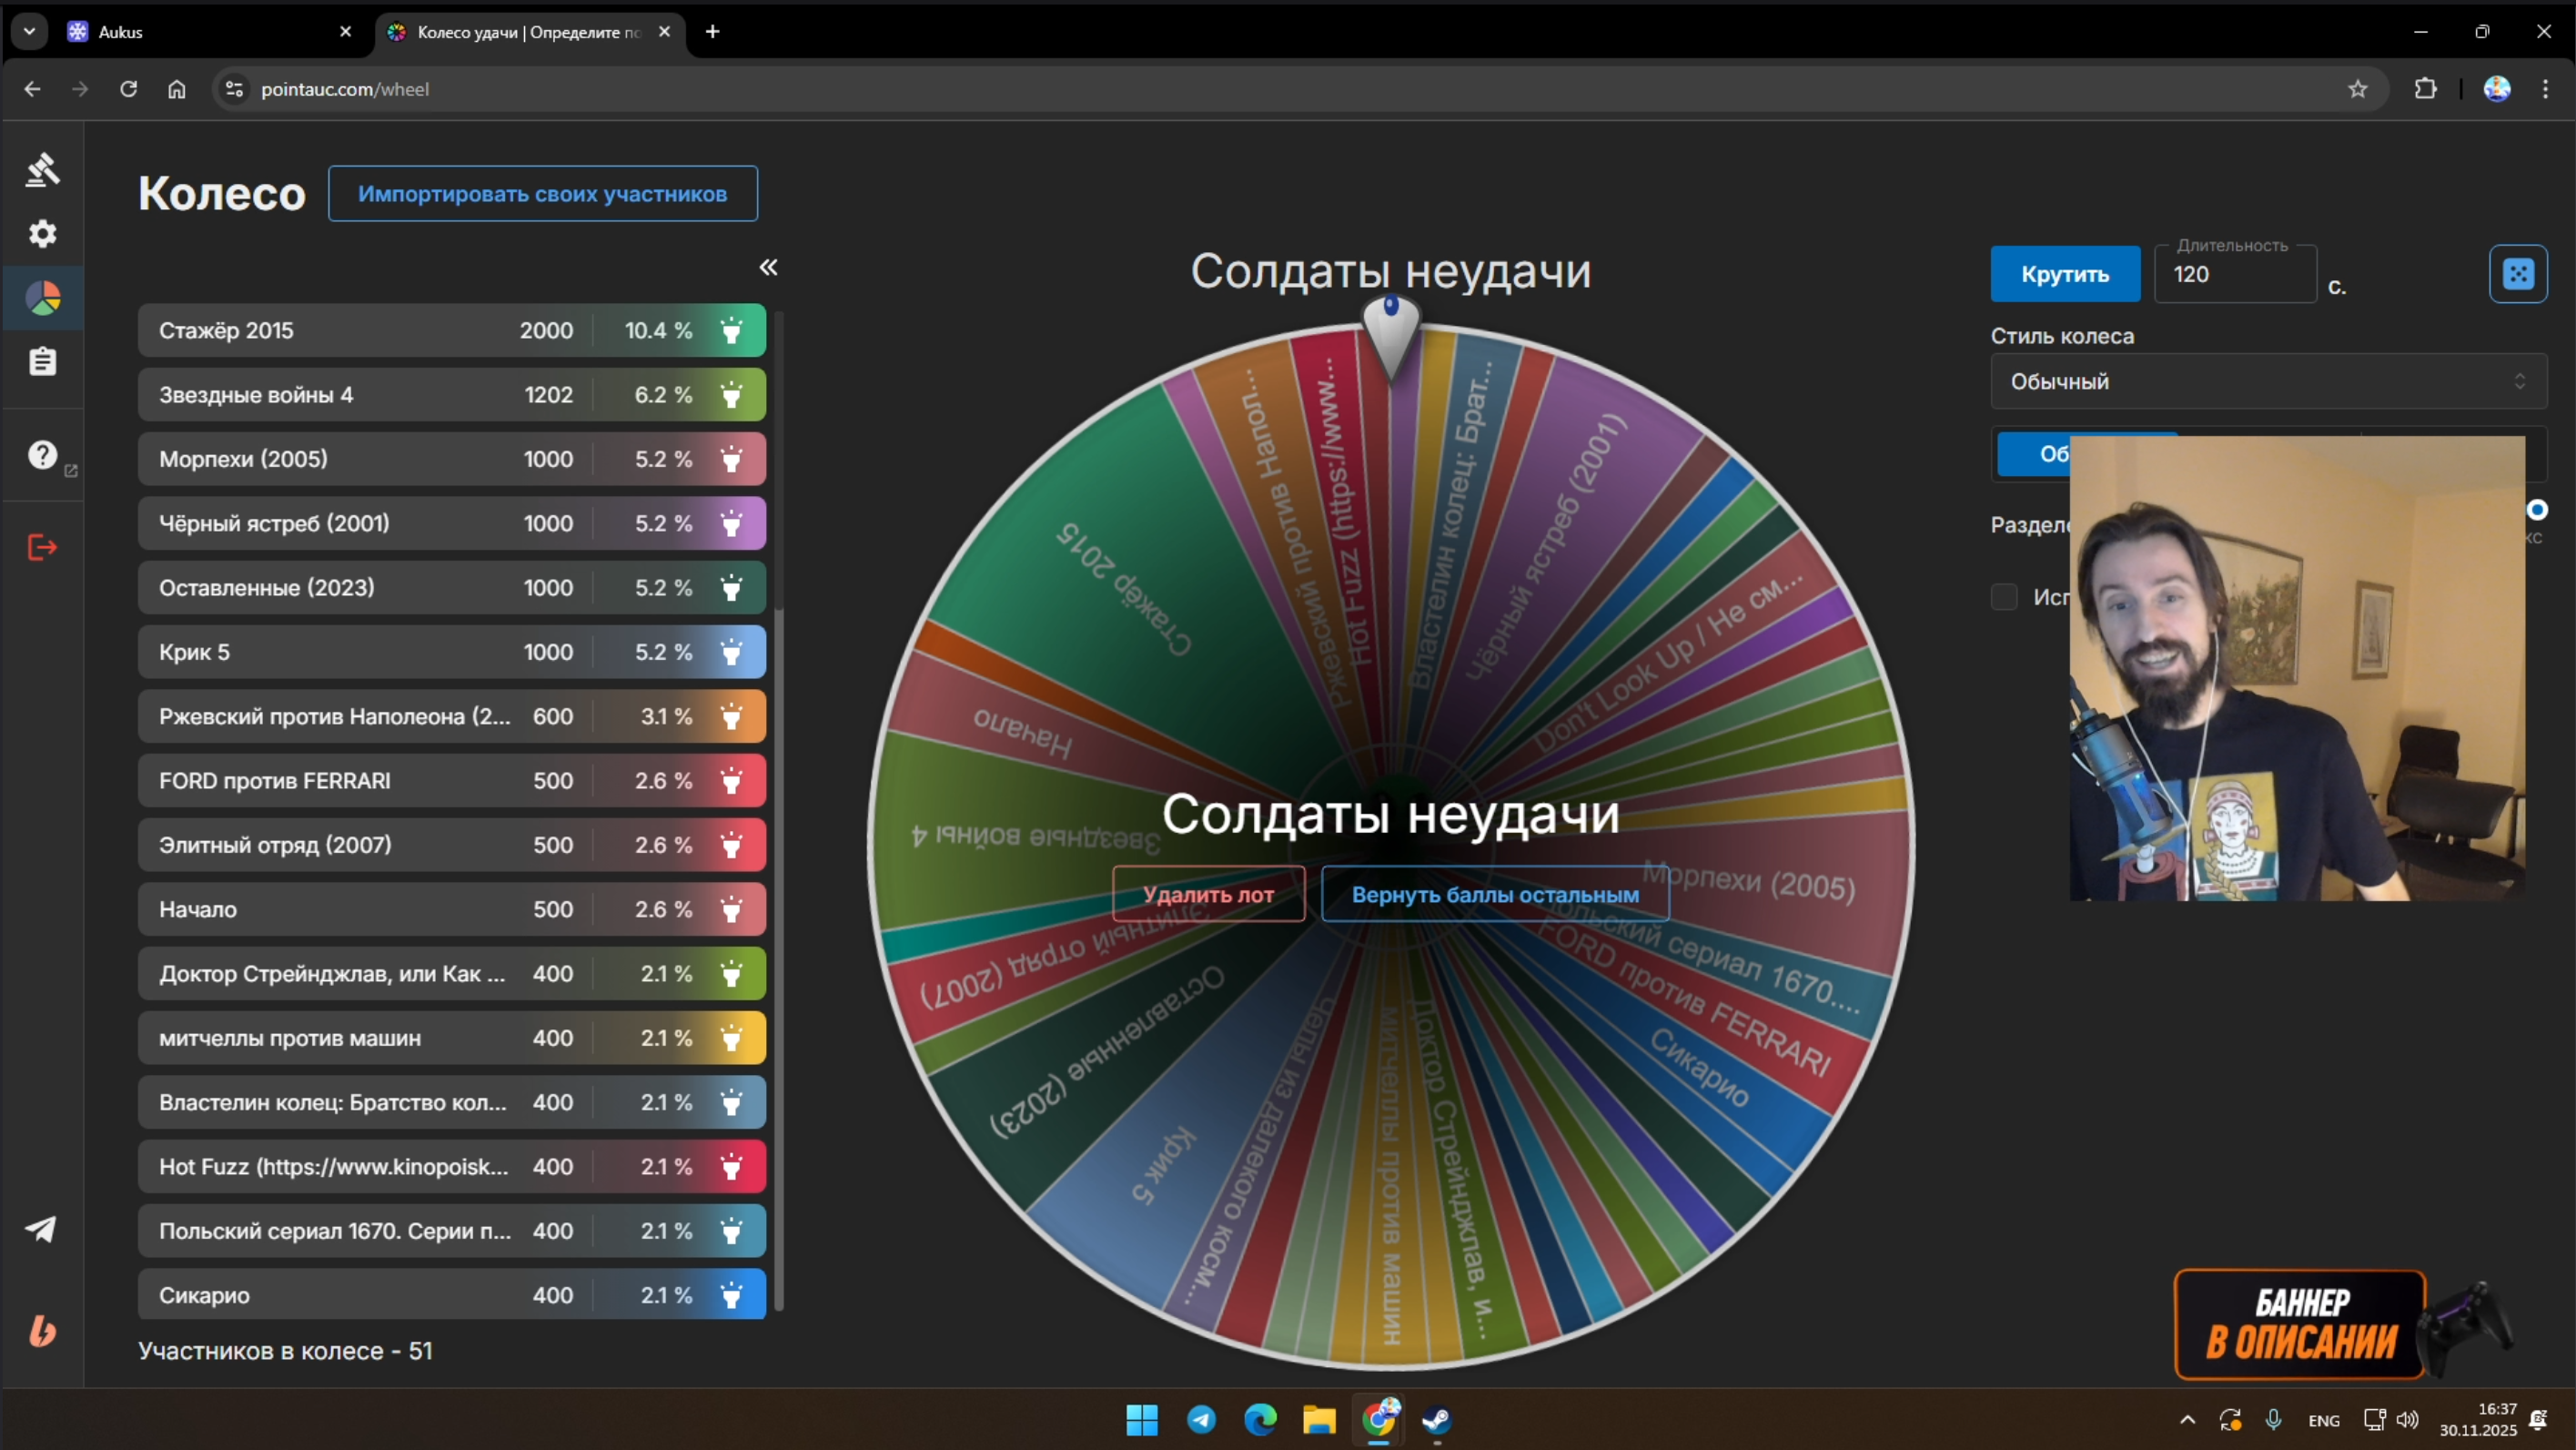Click the Длительность duration input field
Image resolution: width=2576 pixels, height=1450 pixels.
tap(2235, 274)
